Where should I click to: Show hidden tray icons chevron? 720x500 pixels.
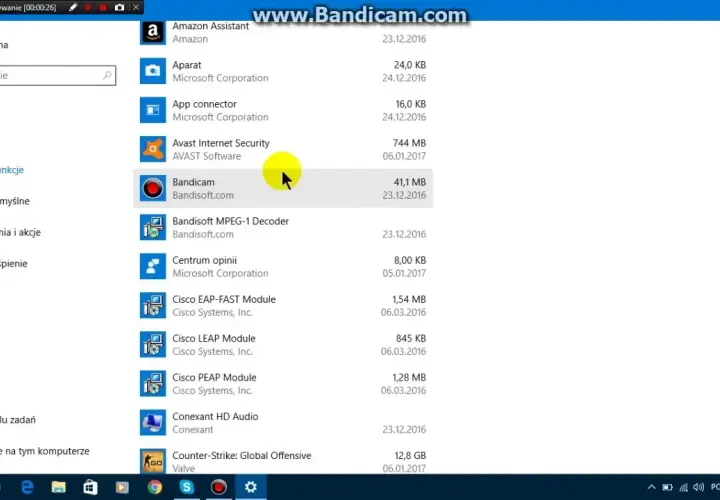pyautogui.click(x=652, y=487)
